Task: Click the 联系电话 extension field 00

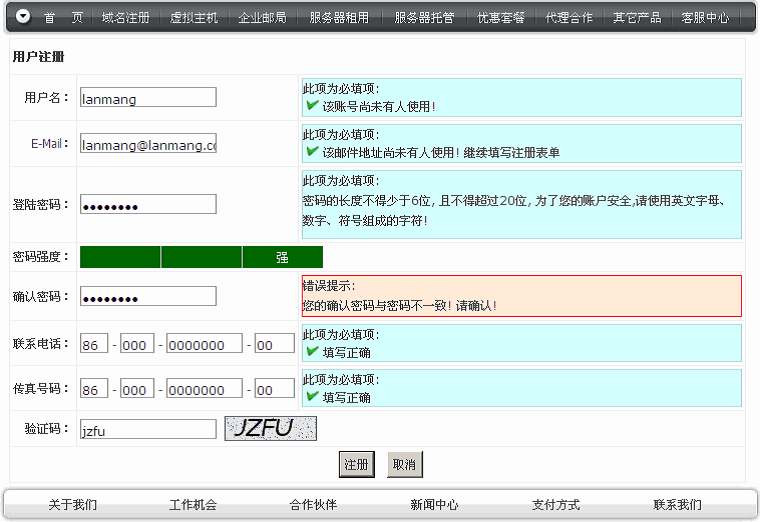Action: coord(275,344)
